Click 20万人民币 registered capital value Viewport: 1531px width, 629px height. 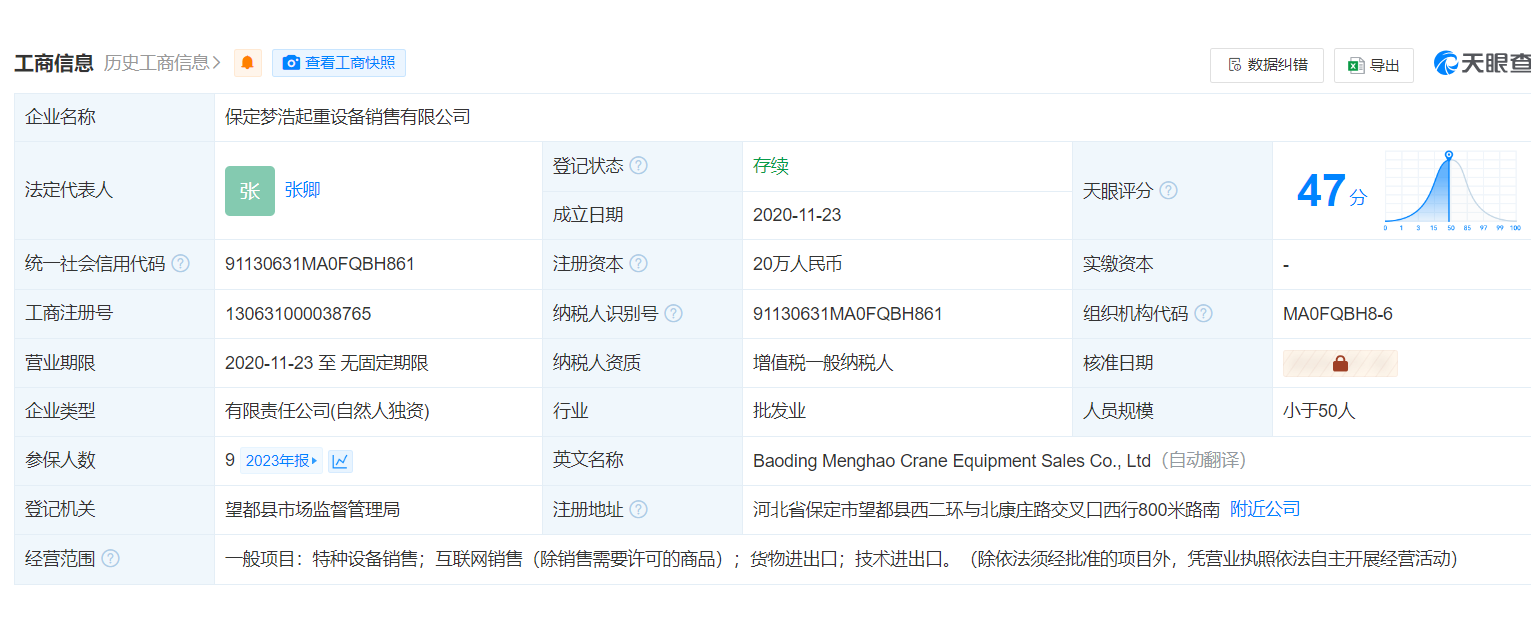[797, 264]
